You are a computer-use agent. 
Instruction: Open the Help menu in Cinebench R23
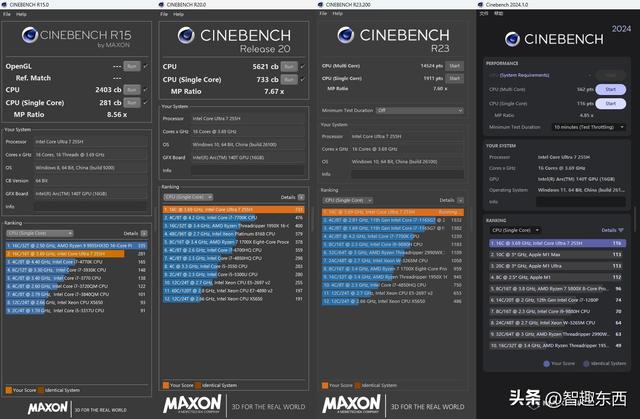(x=338, y=13)
